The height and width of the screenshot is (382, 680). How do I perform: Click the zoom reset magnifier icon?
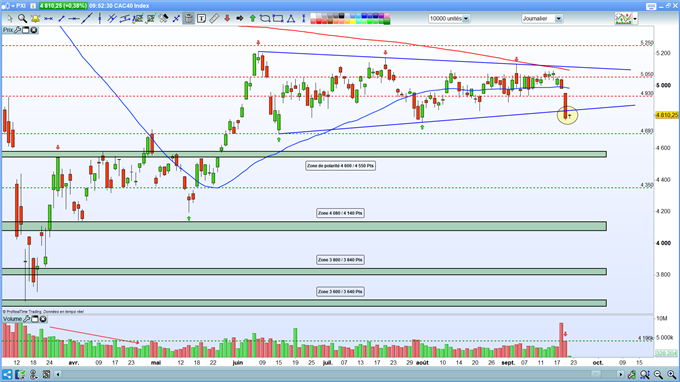click(645, 374)
